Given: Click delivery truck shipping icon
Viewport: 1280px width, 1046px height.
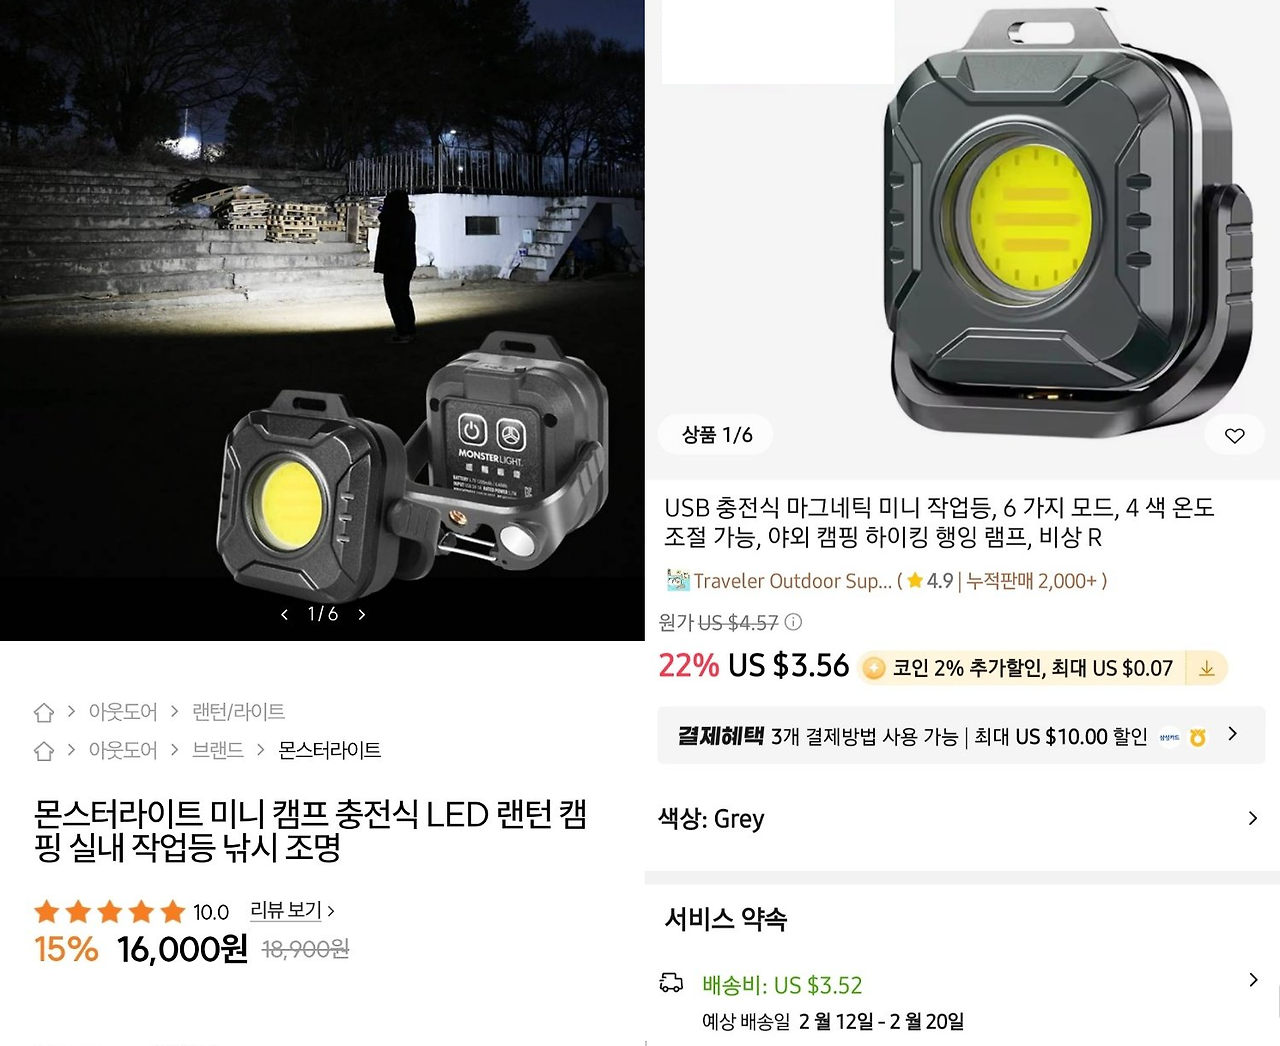Looking at the screenshot, I should coord(671,984).
